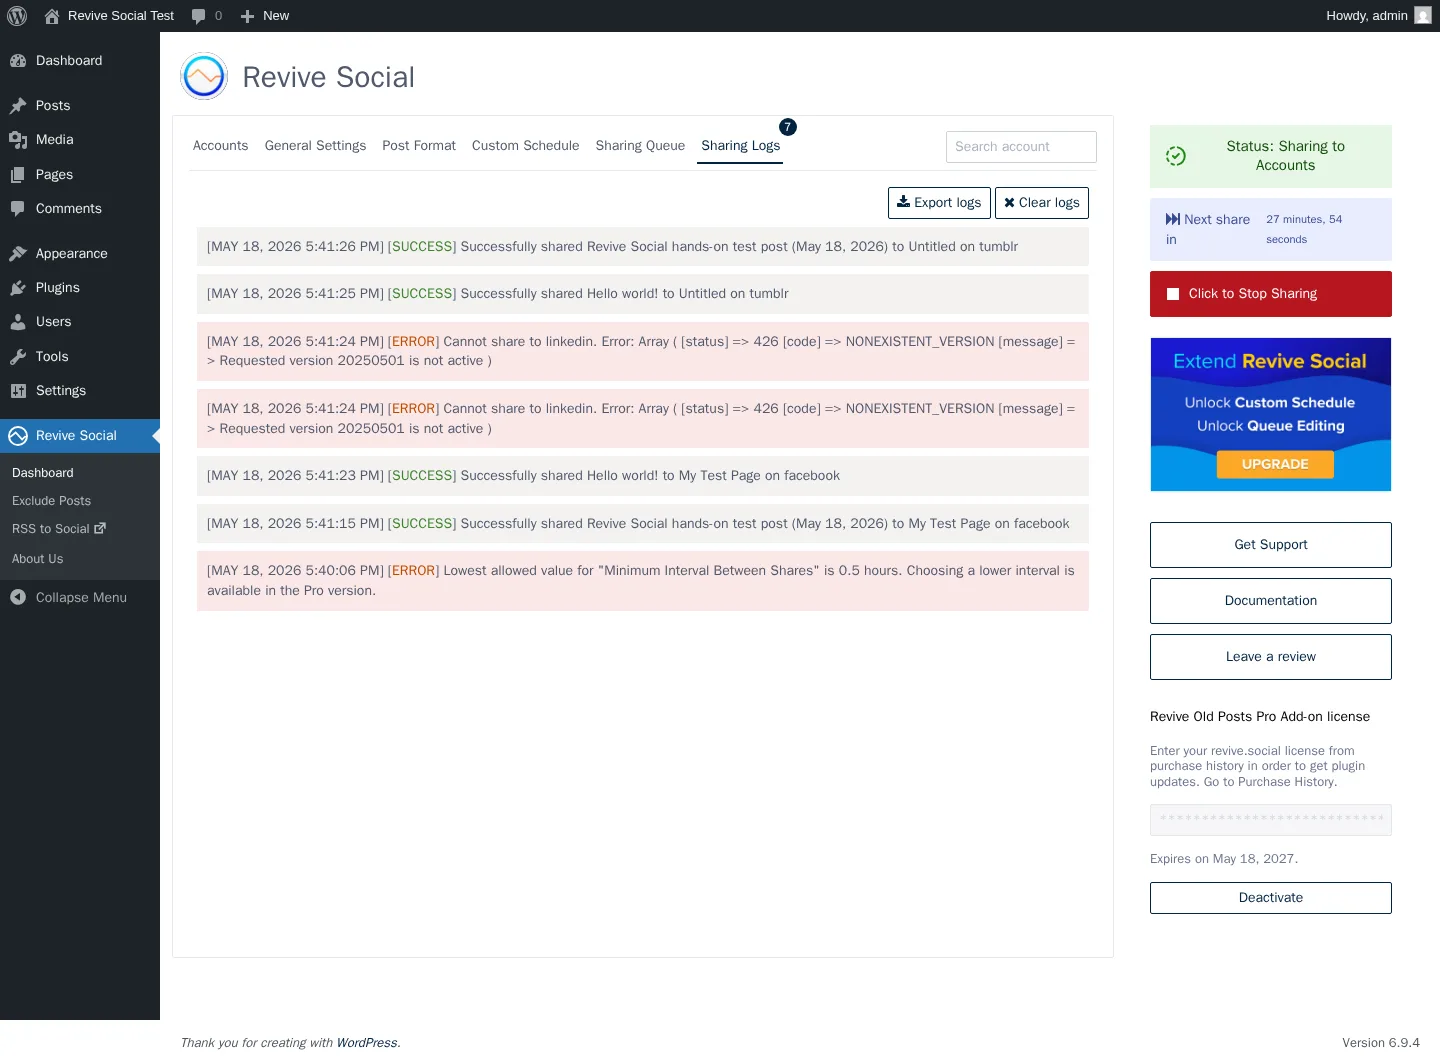Click the orange UPGRADE button
The image size is (1440, 1063).
pos(1275,464)
